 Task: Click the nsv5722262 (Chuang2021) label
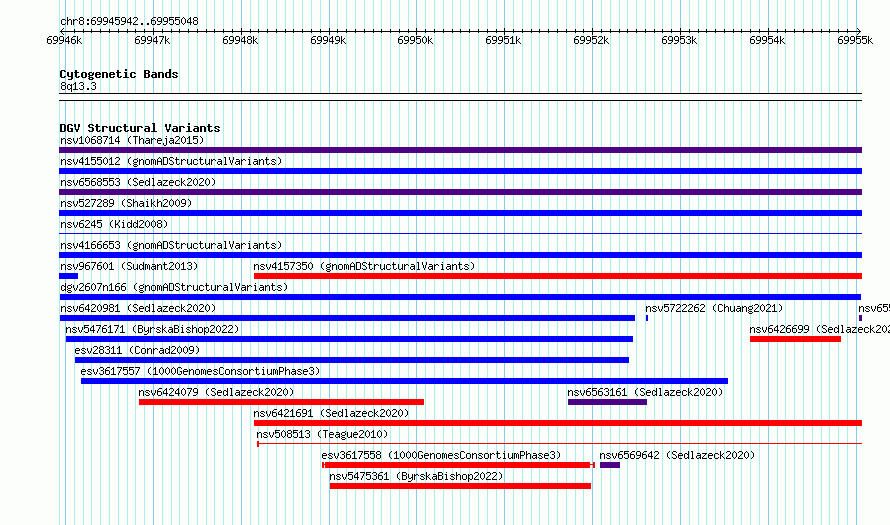714,308
